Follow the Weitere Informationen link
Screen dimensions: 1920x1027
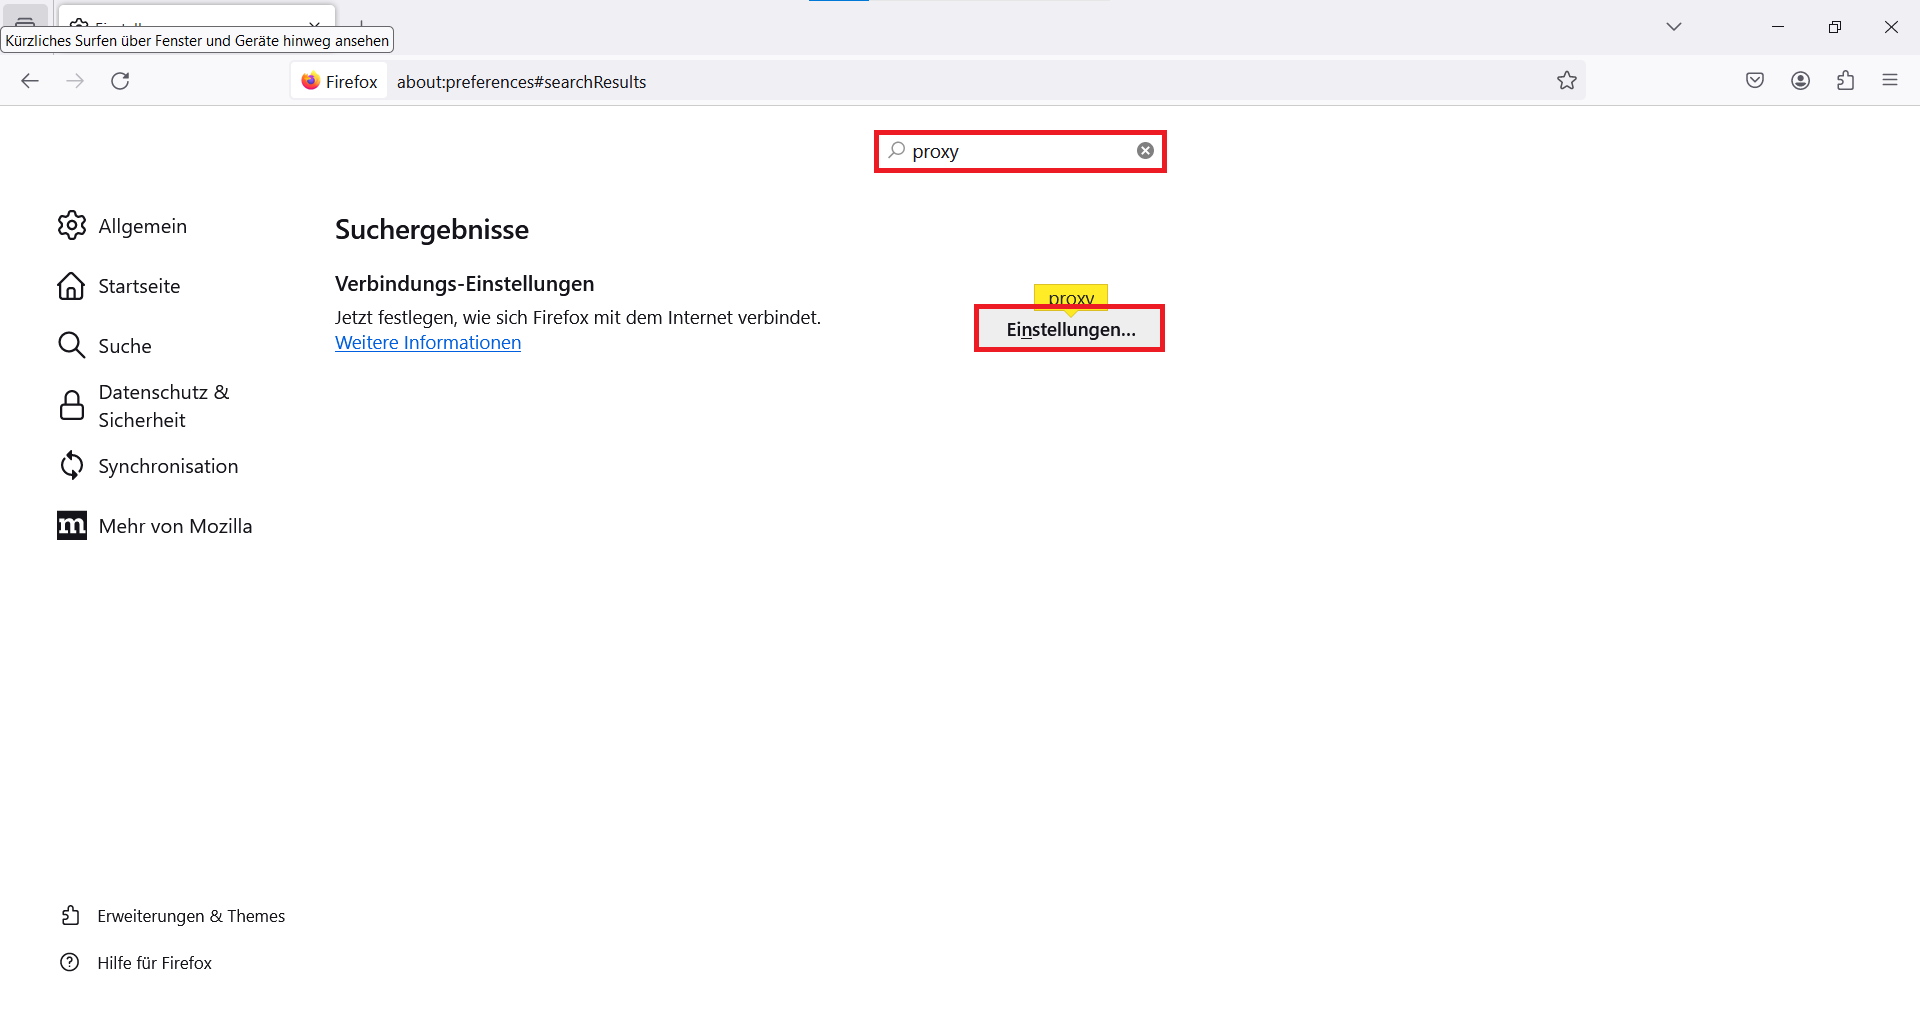pos(427,343)
